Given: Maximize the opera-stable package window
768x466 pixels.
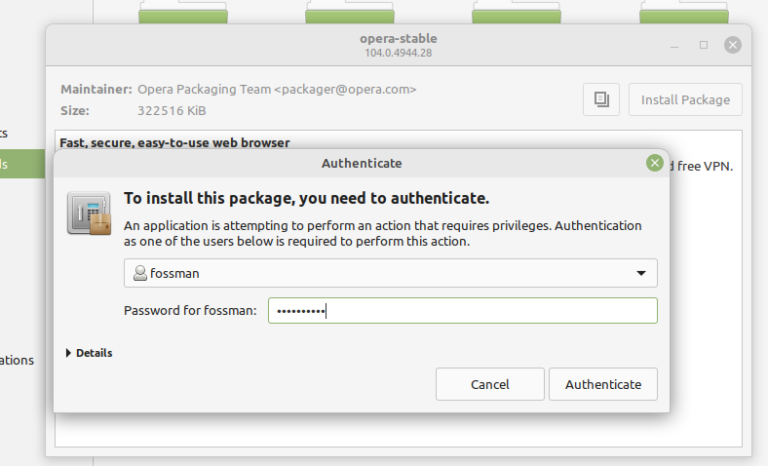Looking at the screenshot, I should click(703, 45).
